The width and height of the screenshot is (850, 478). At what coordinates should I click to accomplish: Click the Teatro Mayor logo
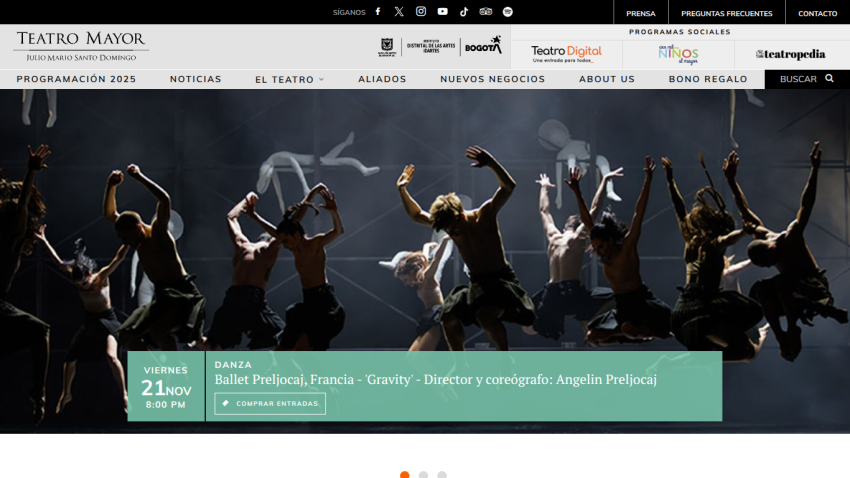(81, 46)
